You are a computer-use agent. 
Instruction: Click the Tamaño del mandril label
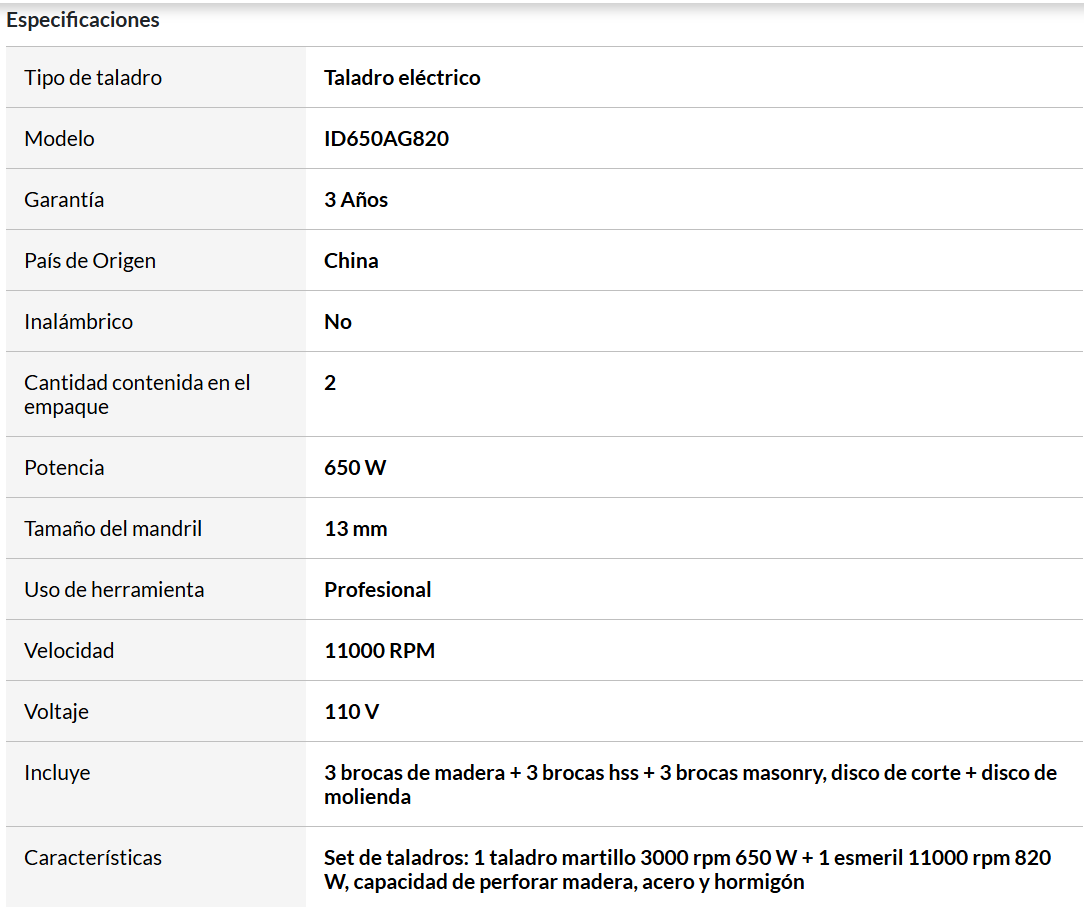(113, 529)
